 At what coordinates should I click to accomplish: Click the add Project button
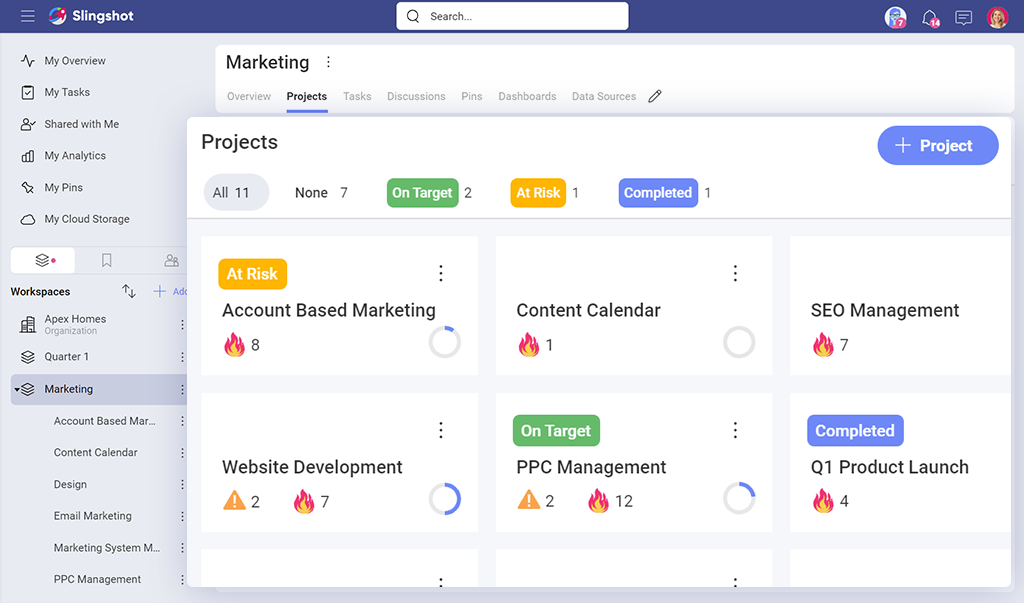click(x=937, y=146)
